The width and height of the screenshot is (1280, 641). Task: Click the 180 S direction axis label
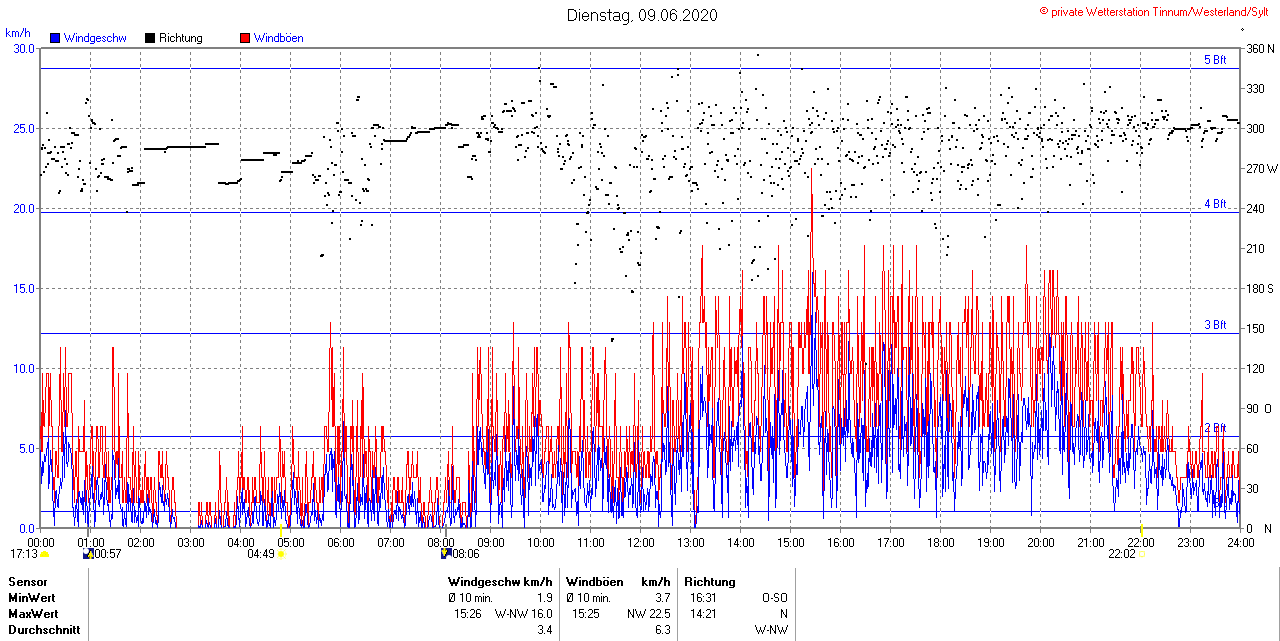[x=1260, y=288]
